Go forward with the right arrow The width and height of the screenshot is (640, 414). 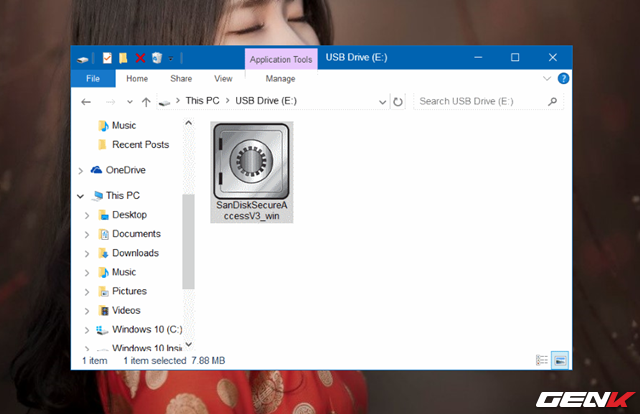[111, 102]
